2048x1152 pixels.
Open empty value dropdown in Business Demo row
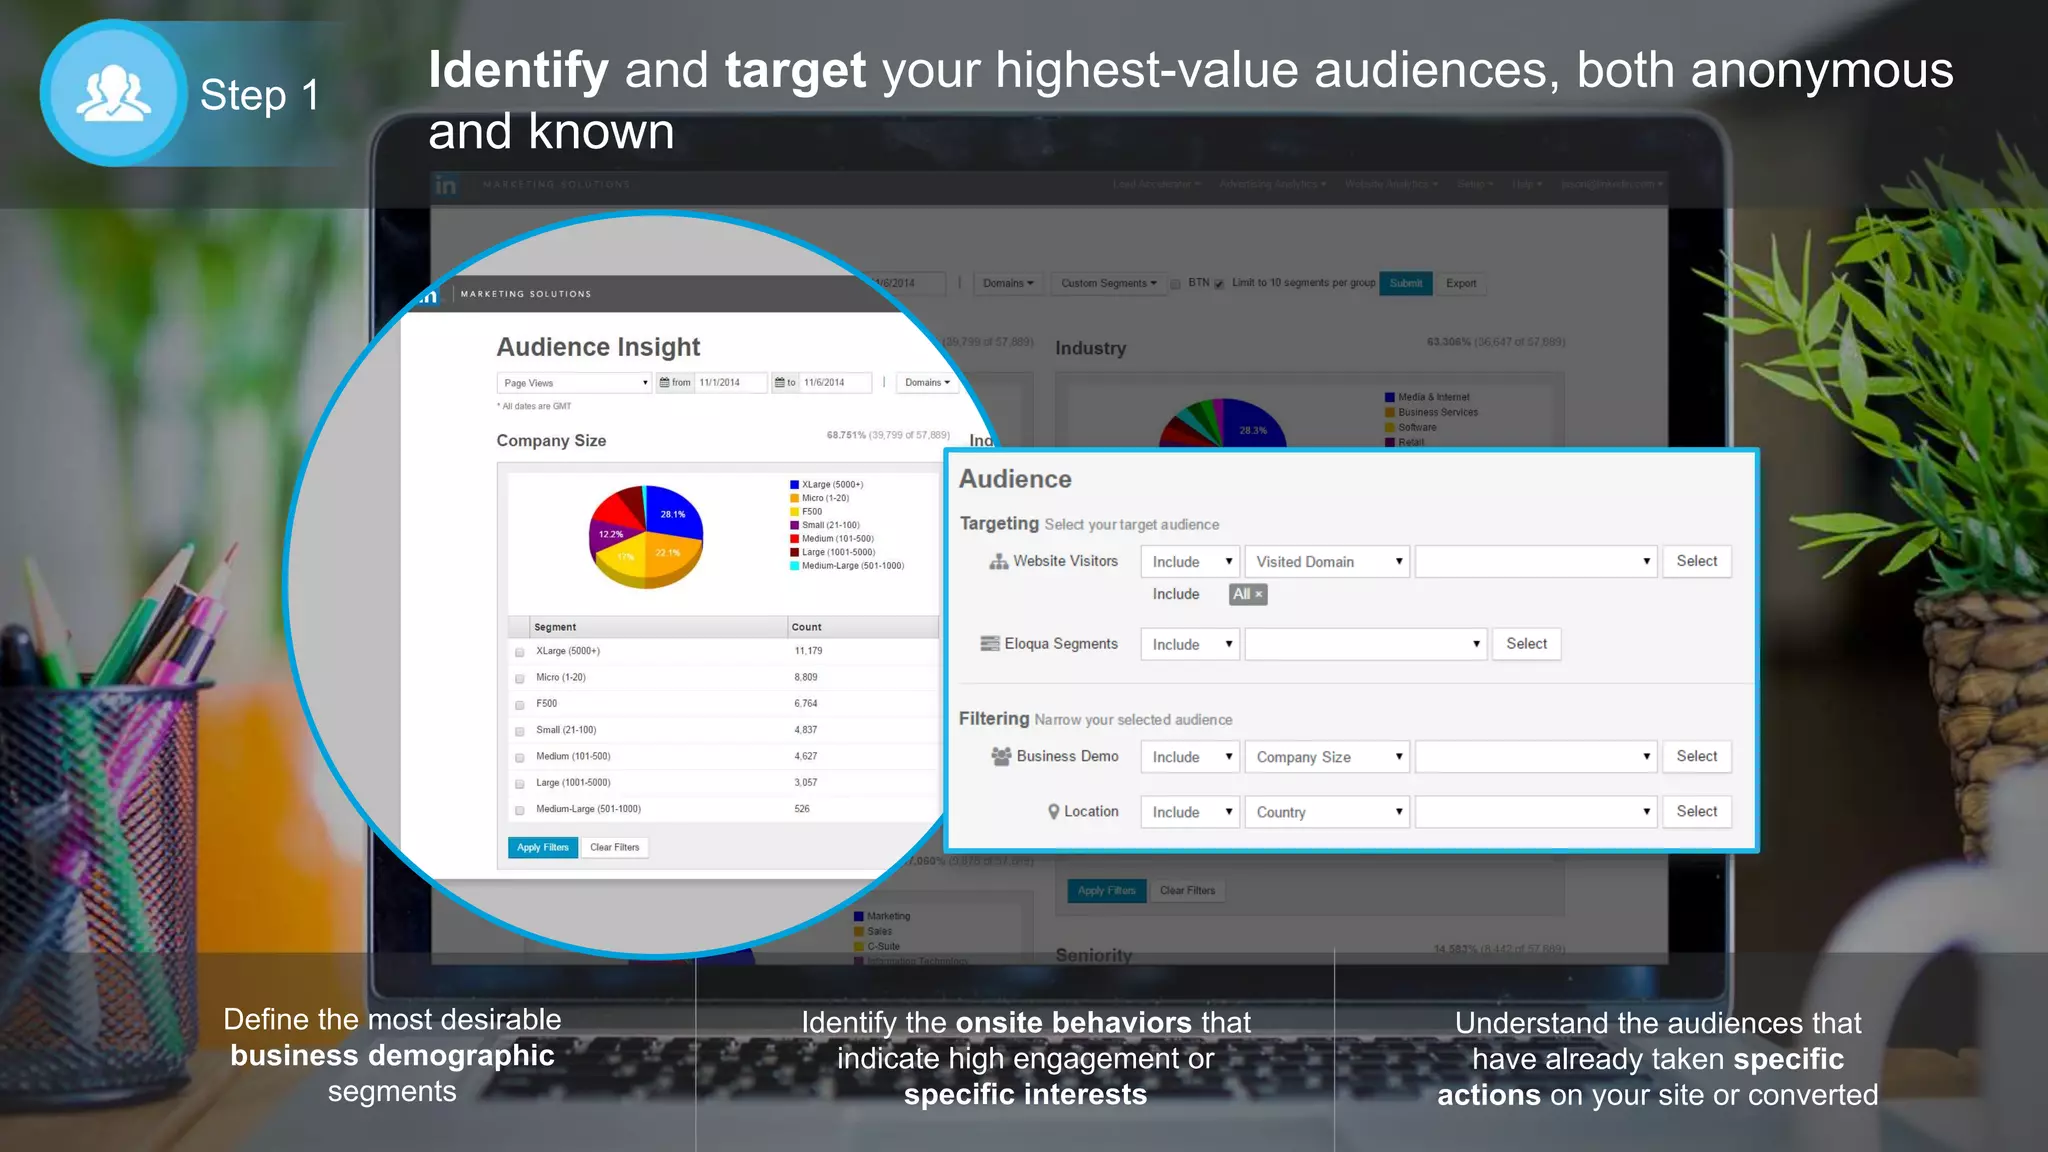pyautogui.click(x=1536, y=757)
